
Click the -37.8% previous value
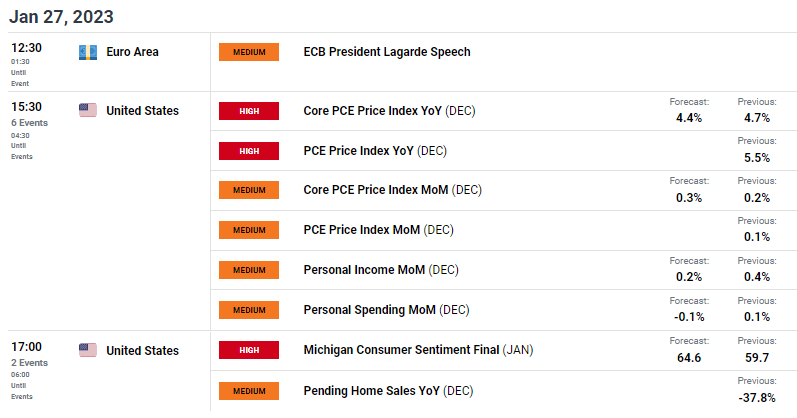[x=756, y=398]
